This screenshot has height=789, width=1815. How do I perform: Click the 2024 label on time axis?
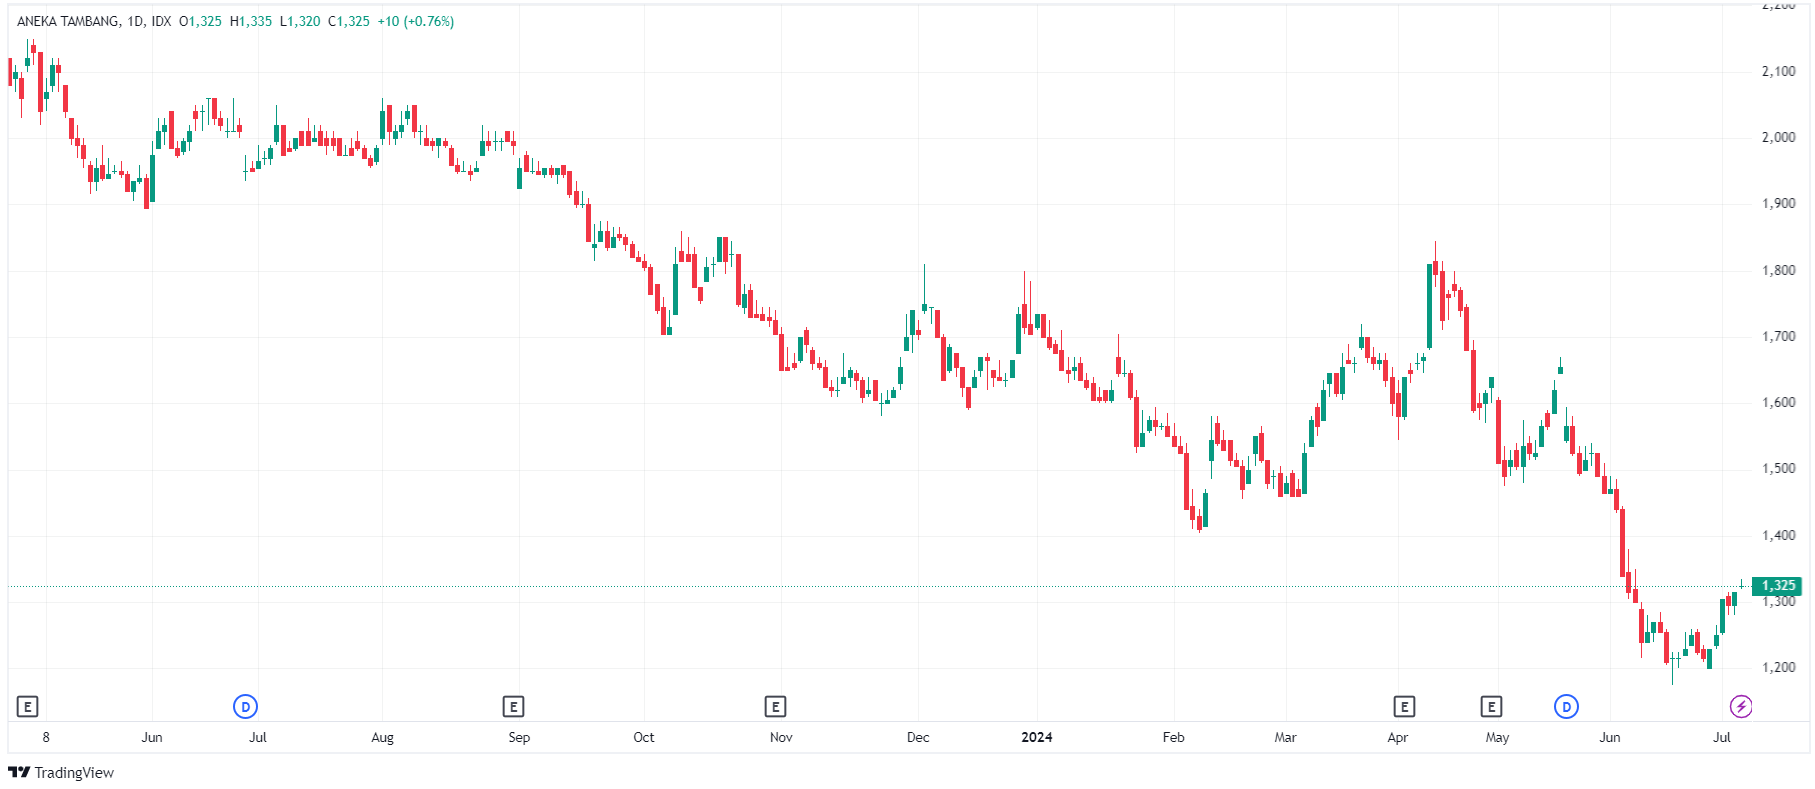(x=1036, y=738)
